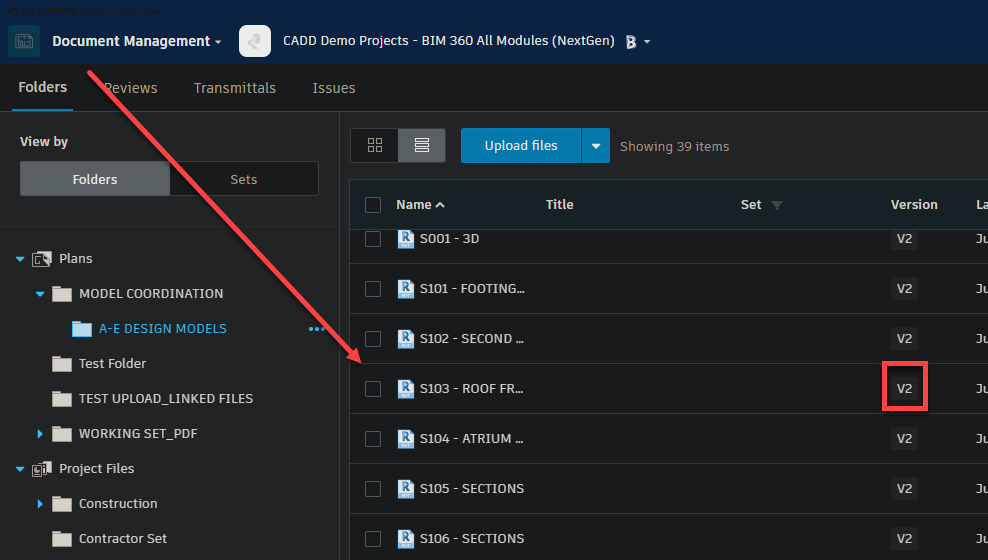988x560 pixels.
Task: Check the box for S105 - SECTIONS
Action: pyautogui.click(x=373, y=489)
